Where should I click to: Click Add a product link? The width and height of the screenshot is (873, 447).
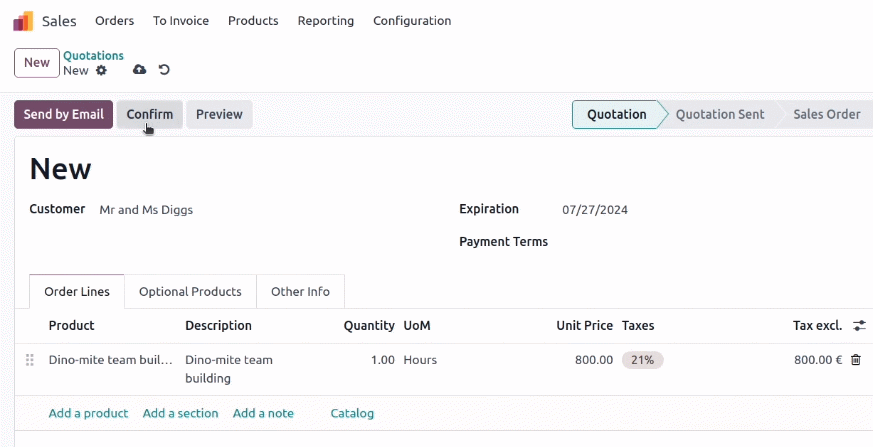tap(89, 414)
